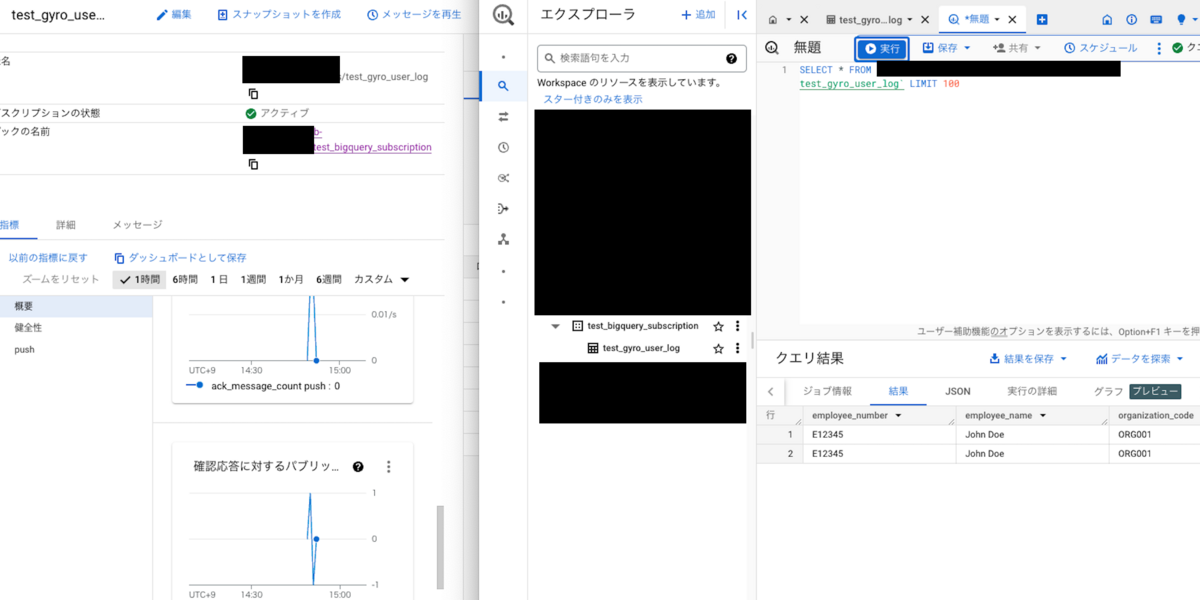Image resolution: width=1200 pixels, height=600 pixels.
Task: Click the keyboard shortcuts icon
Action: [1156, 19]
